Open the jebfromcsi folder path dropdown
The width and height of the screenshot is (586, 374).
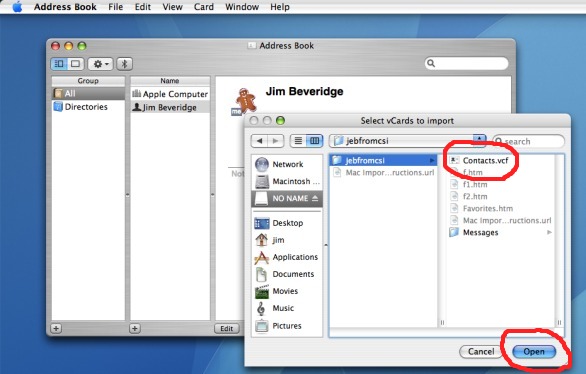[407, 141]
